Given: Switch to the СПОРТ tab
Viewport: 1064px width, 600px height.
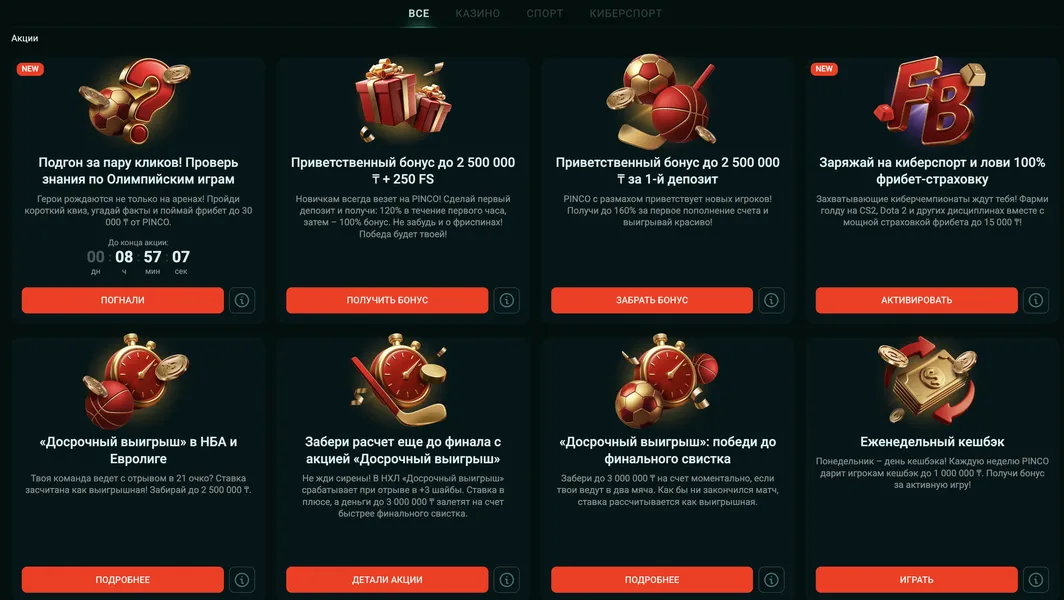Looking at the screenshot, I should [x=545, y=13].
